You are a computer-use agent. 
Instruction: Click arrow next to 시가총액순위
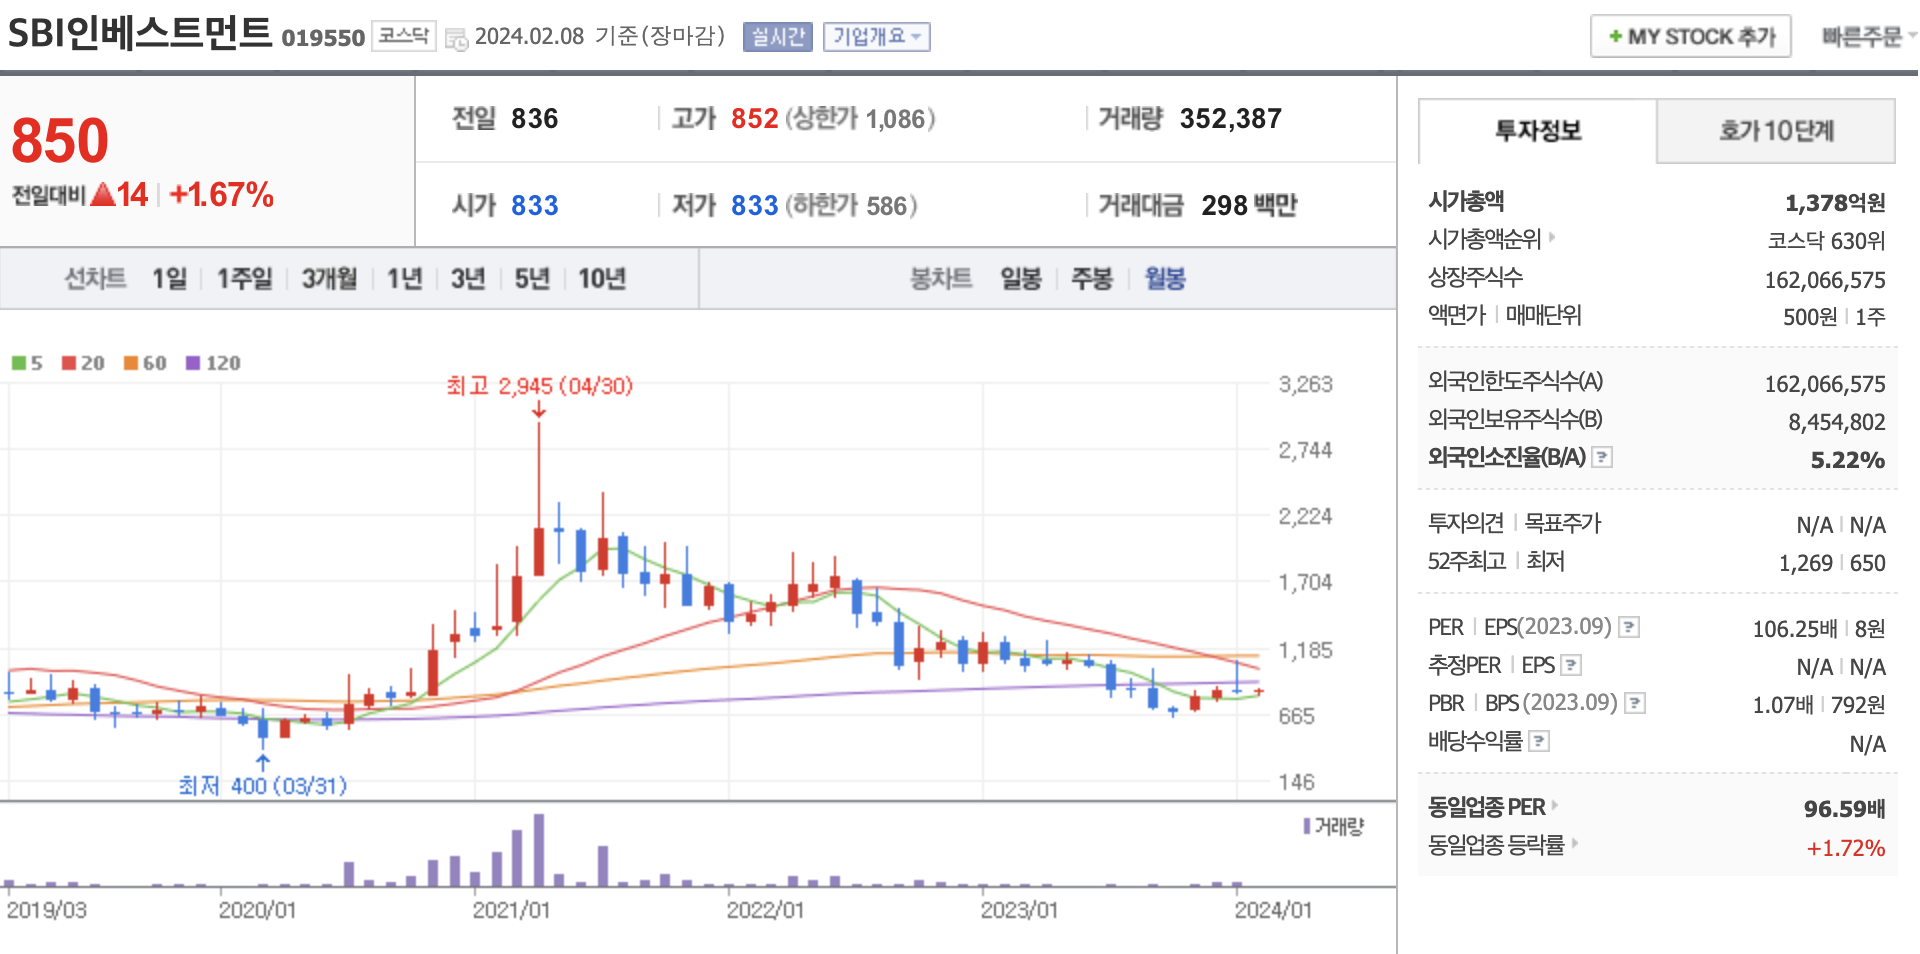point(1552,238)
